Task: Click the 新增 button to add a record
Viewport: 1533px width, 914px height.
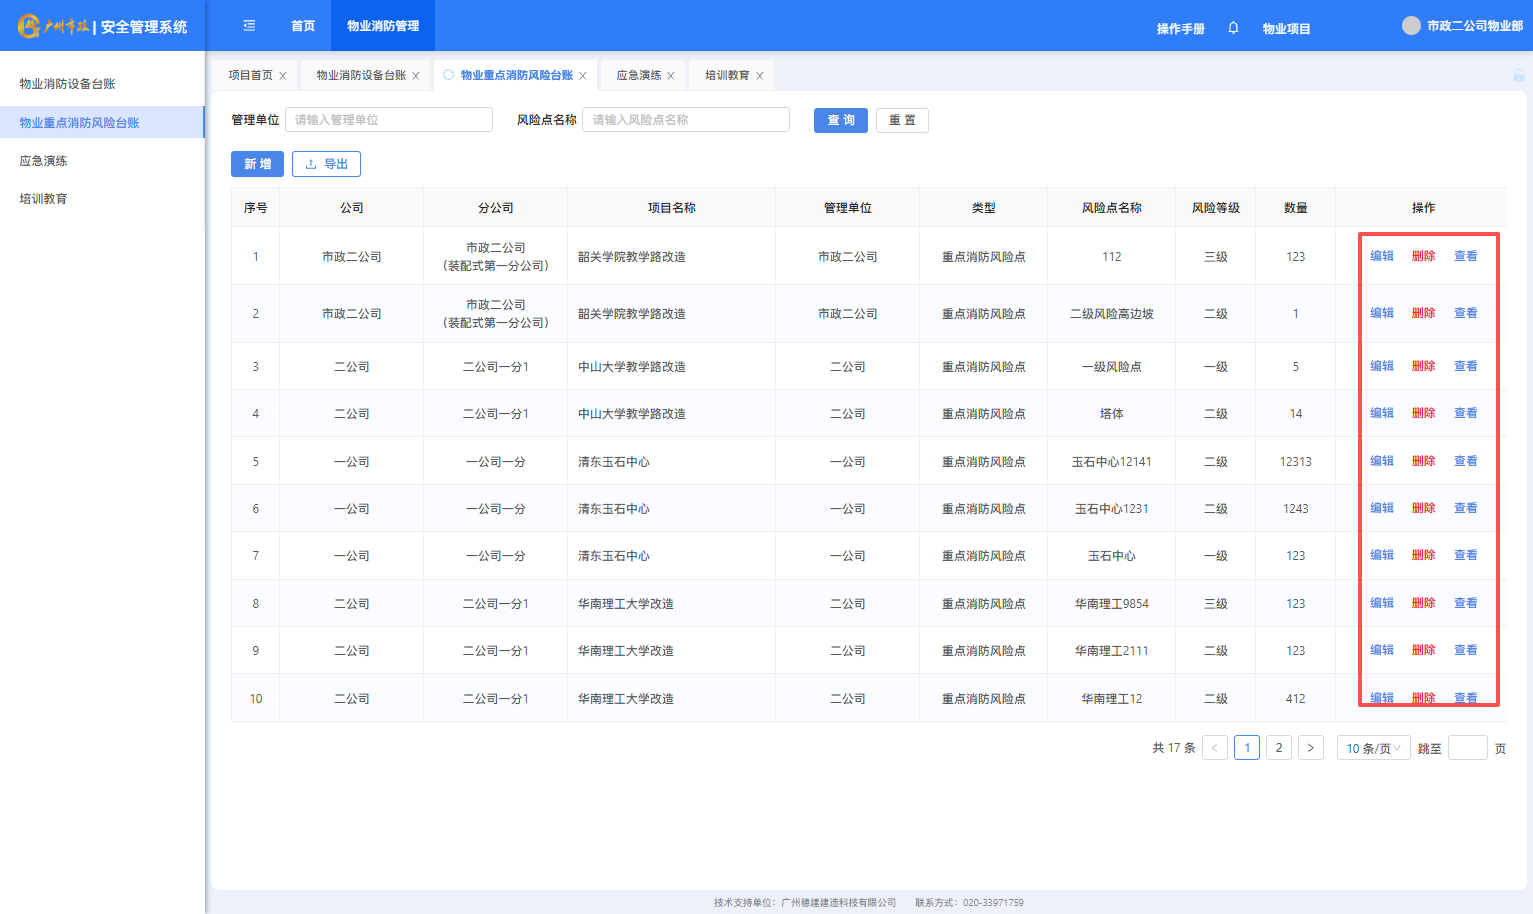Action: (257, 164)
